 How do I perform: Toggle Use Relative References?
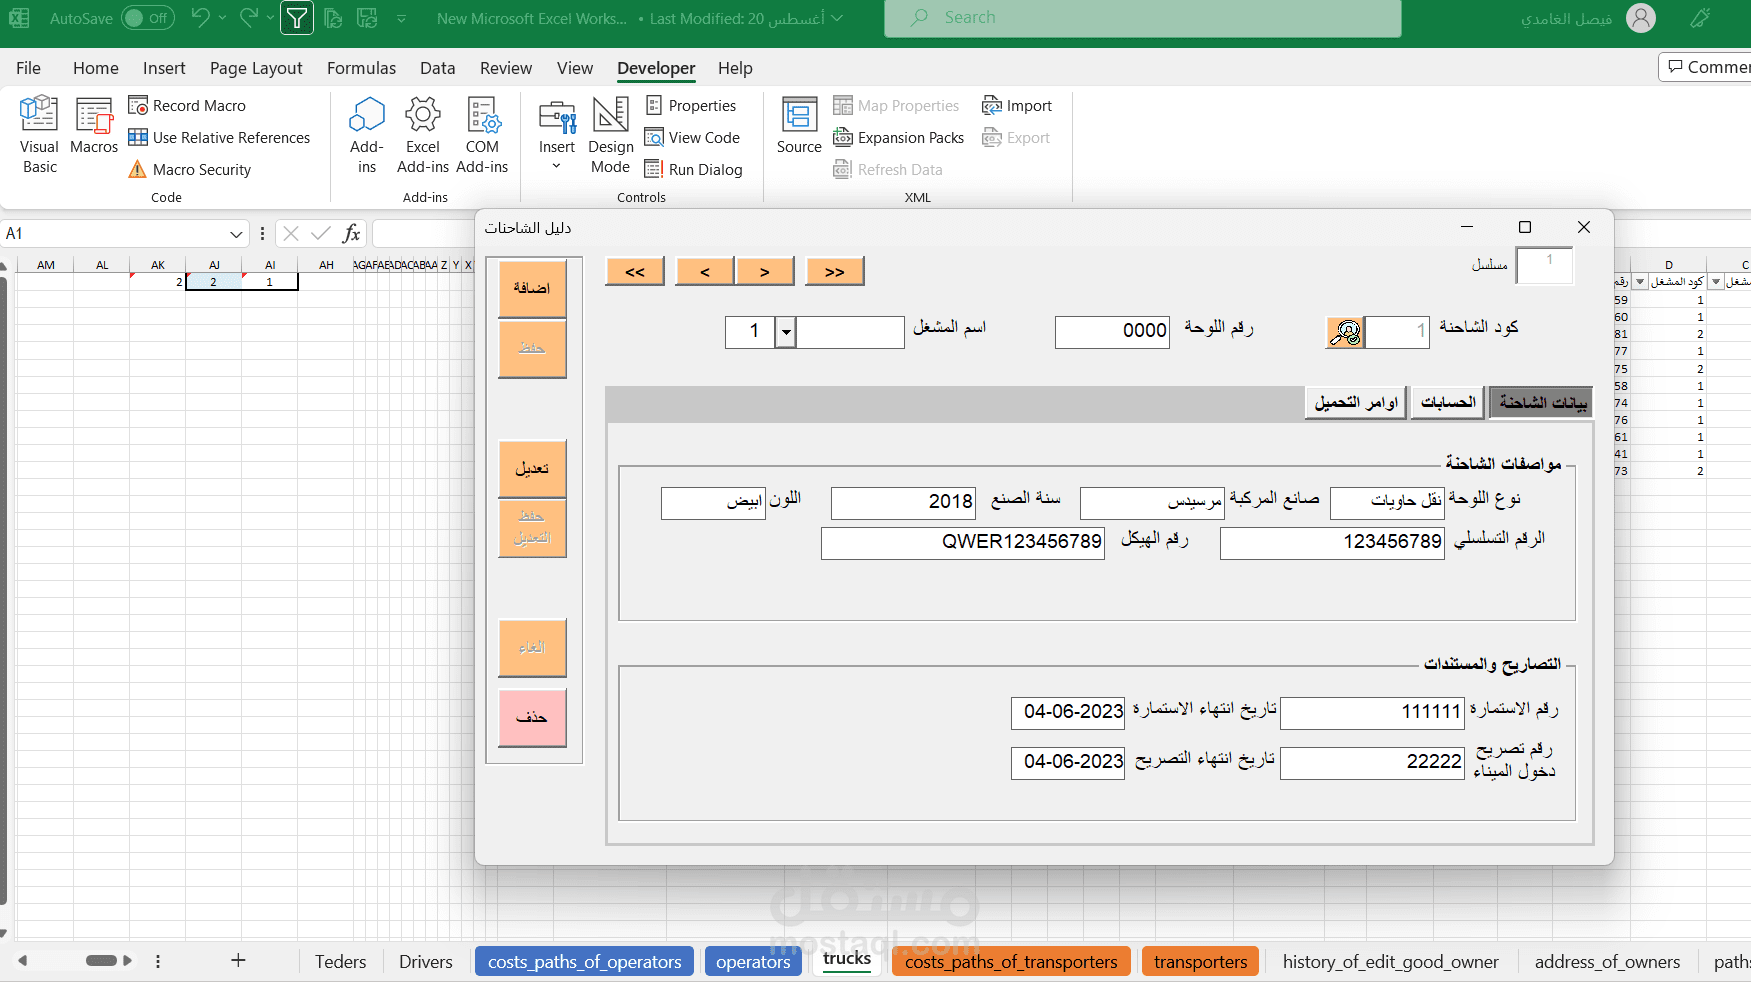tap(219, 137)
